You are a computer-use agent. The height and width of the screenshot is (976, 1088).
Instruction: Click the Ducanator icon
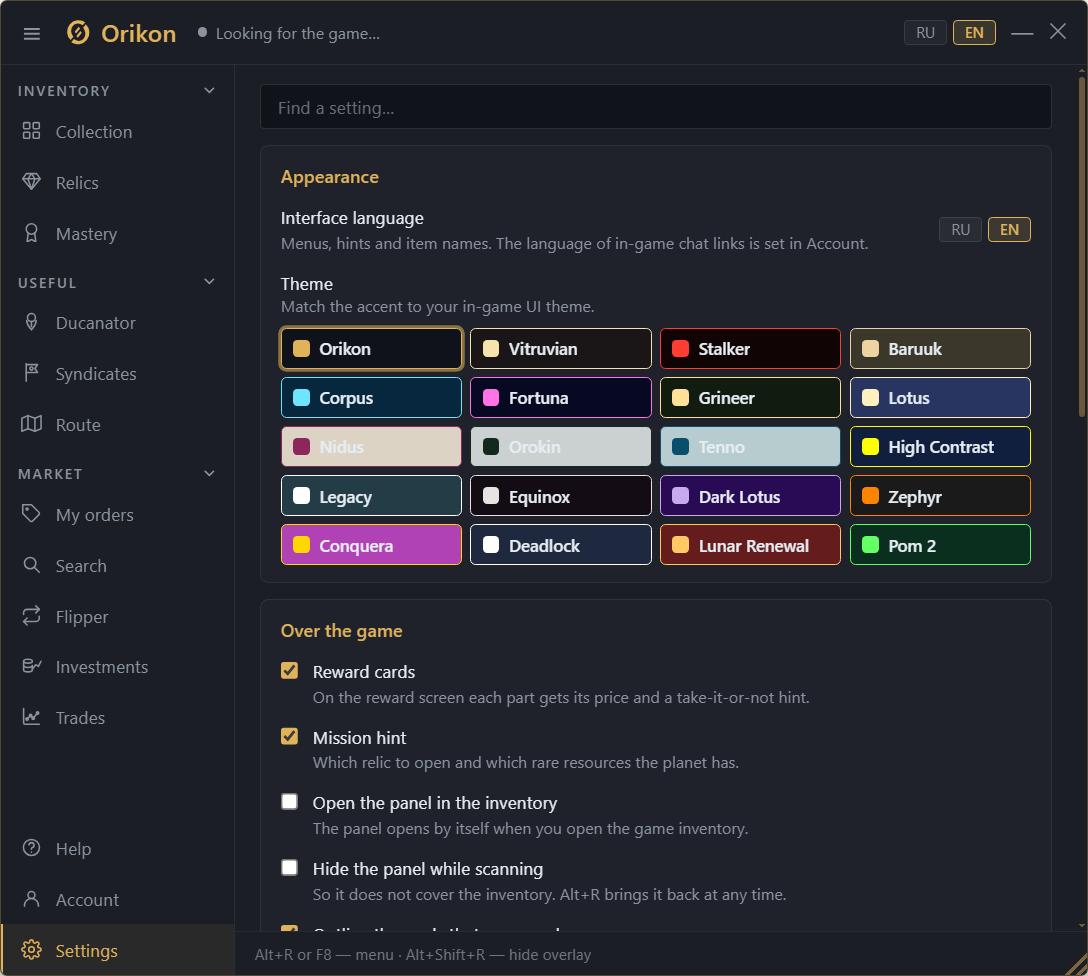[31, 322]
